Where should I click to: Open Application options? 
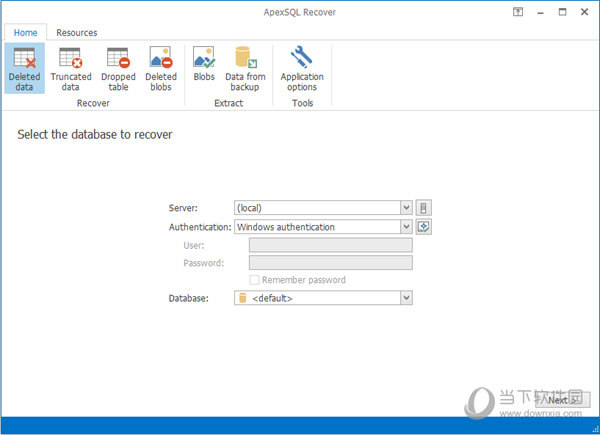point(302,68)
